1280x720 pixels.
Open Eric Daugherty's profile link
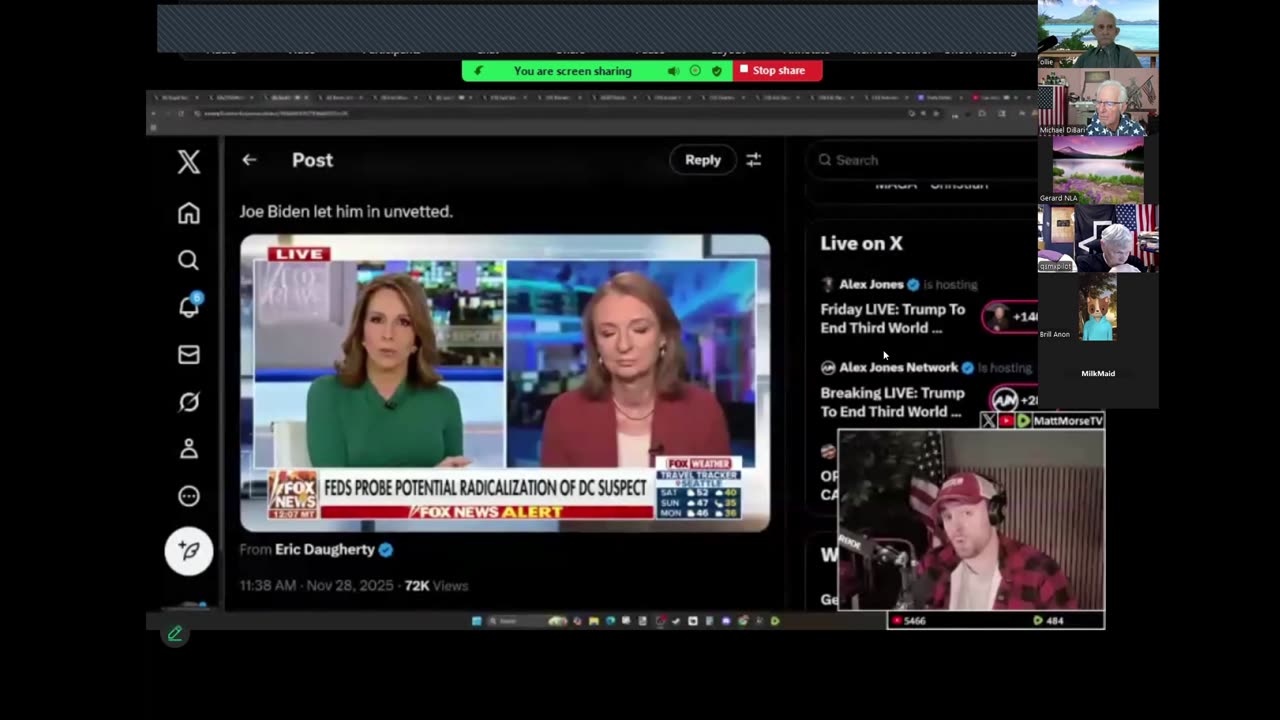325,549
